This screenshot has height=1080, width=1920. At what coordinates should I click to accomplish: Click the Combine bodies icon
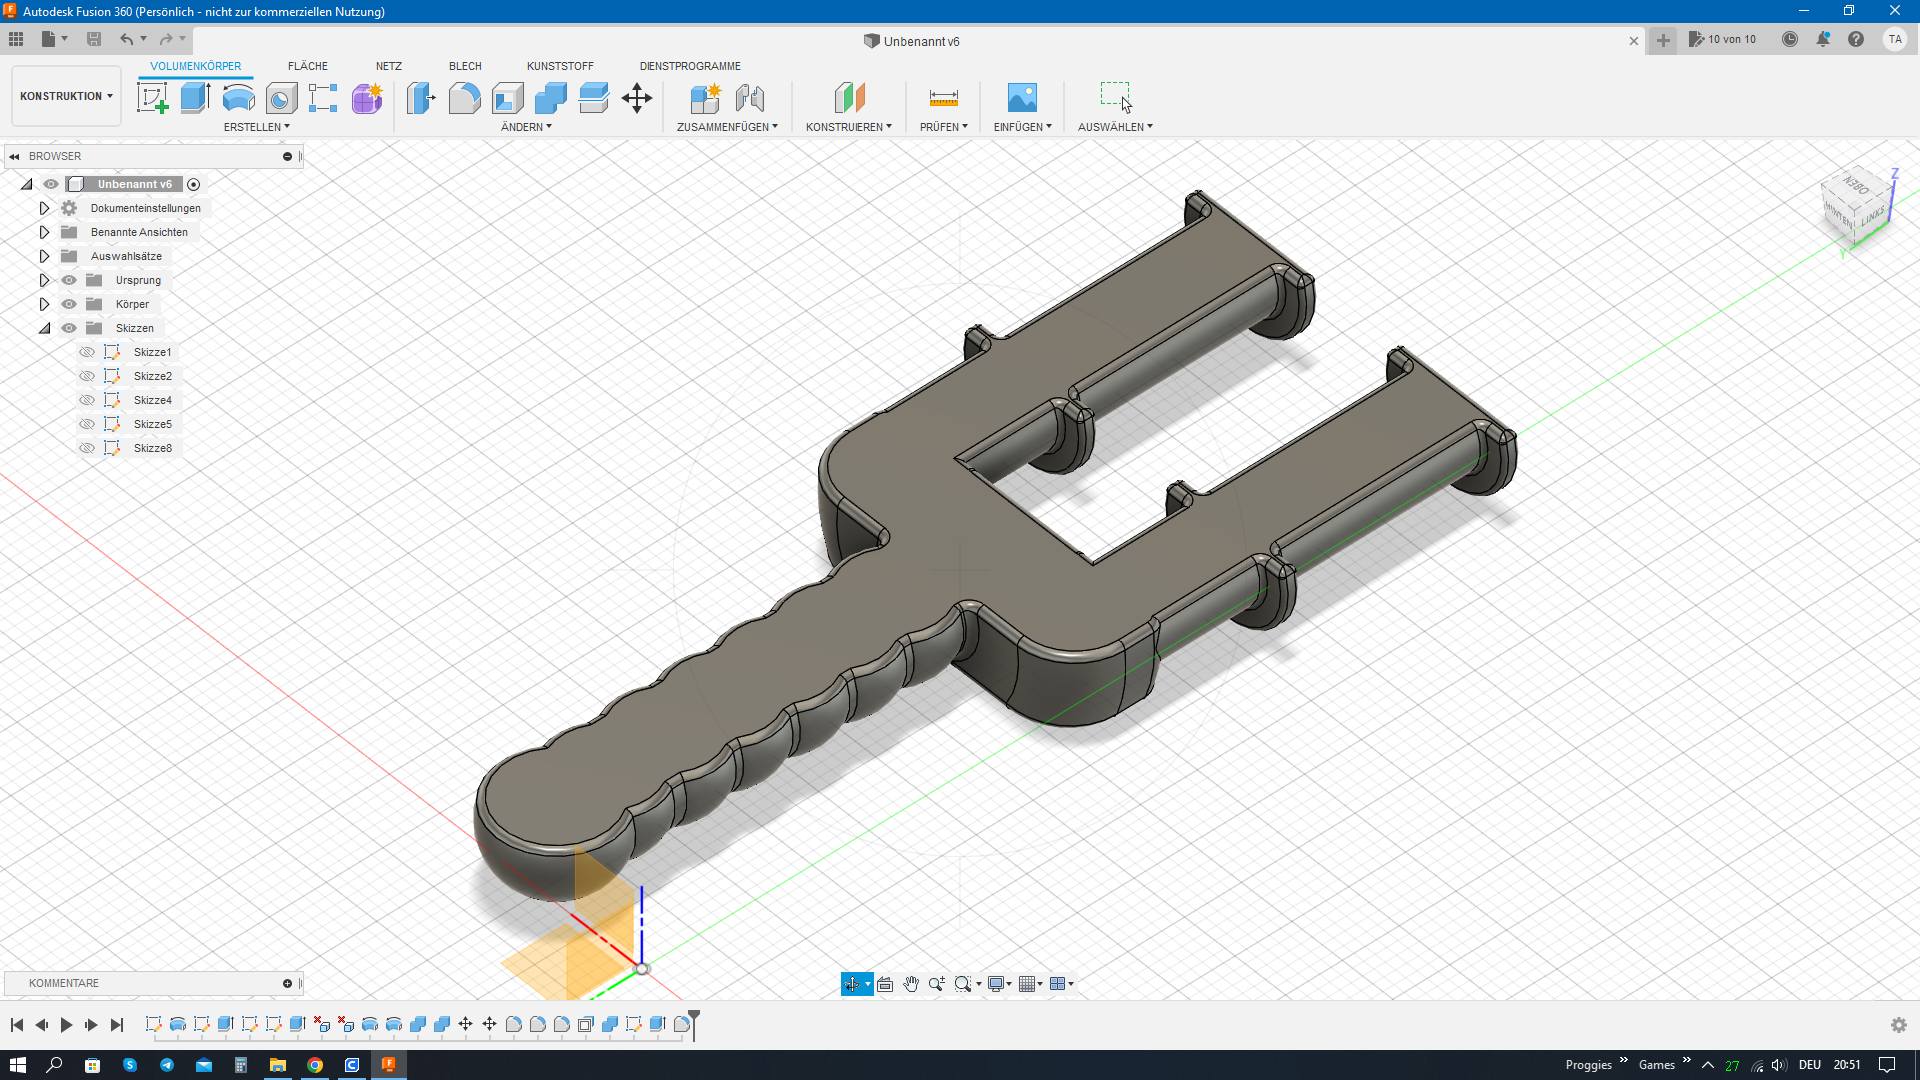pos(550,98)
